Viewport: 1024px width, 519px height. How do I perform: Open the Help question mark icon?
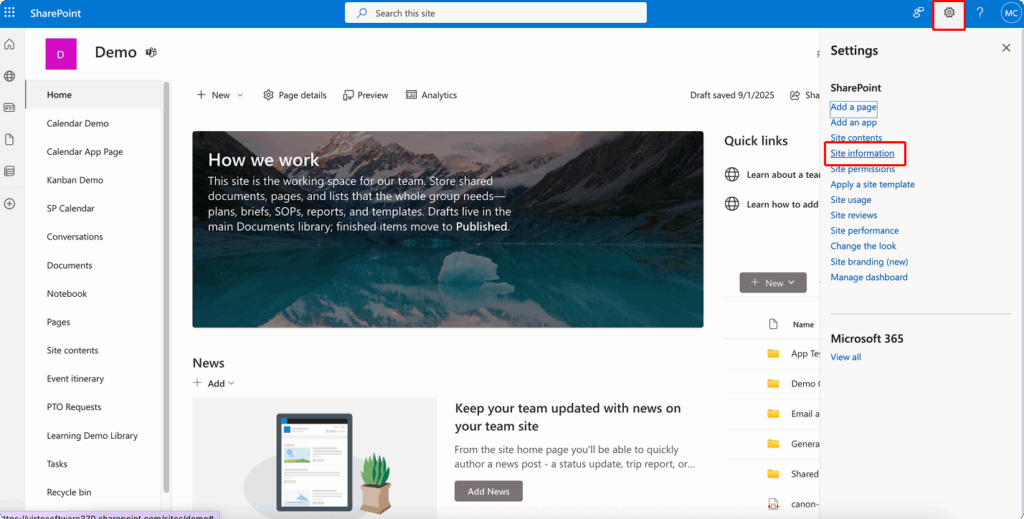tap(980, 13)
